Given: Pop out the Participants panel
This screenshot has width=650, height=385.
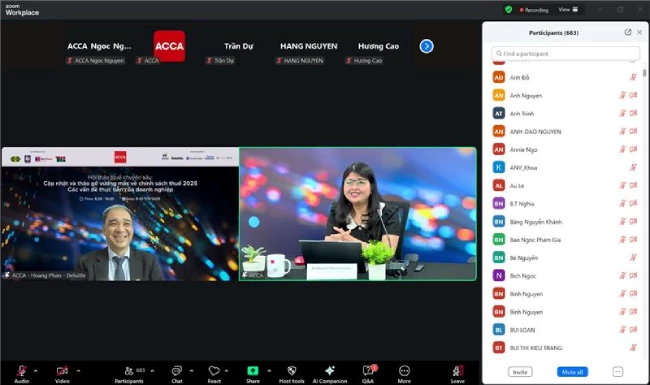Looking at the screenshot, I should tap(628, 32).
